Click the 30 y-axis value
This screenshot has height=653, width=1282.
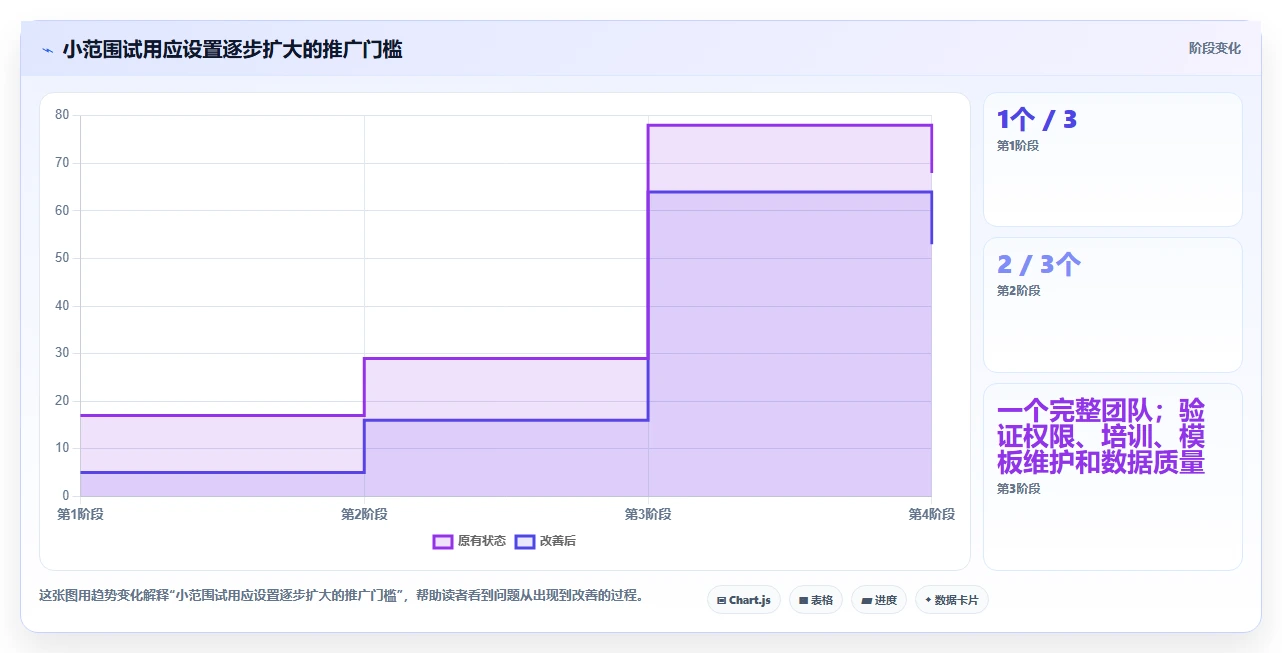[x=62, y=353]
